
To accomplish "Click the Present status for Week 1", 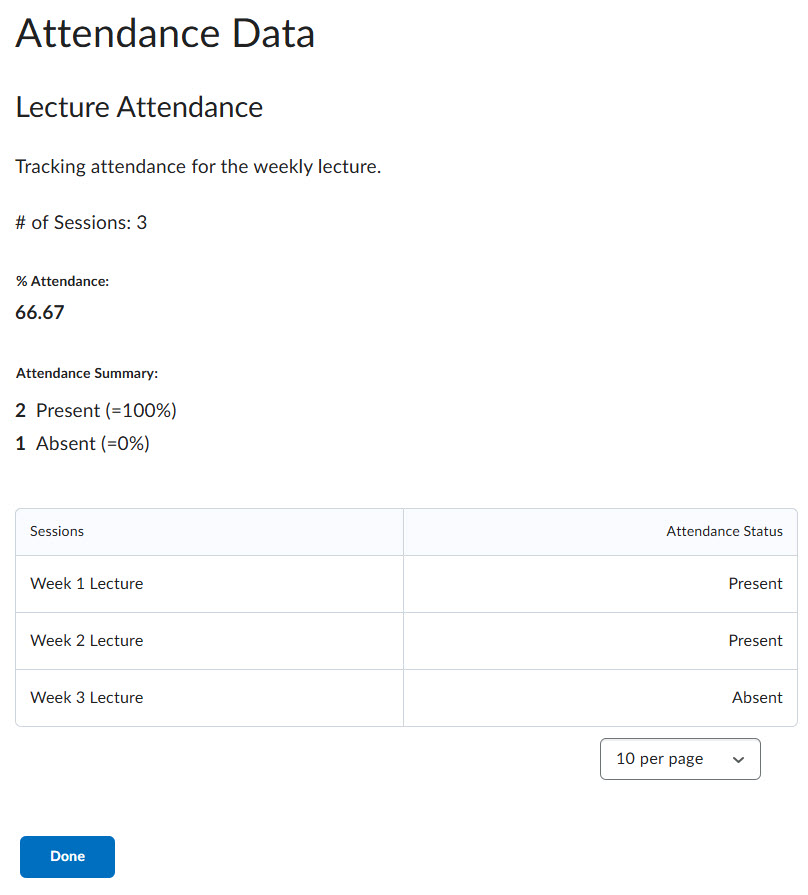I will 755,584.
